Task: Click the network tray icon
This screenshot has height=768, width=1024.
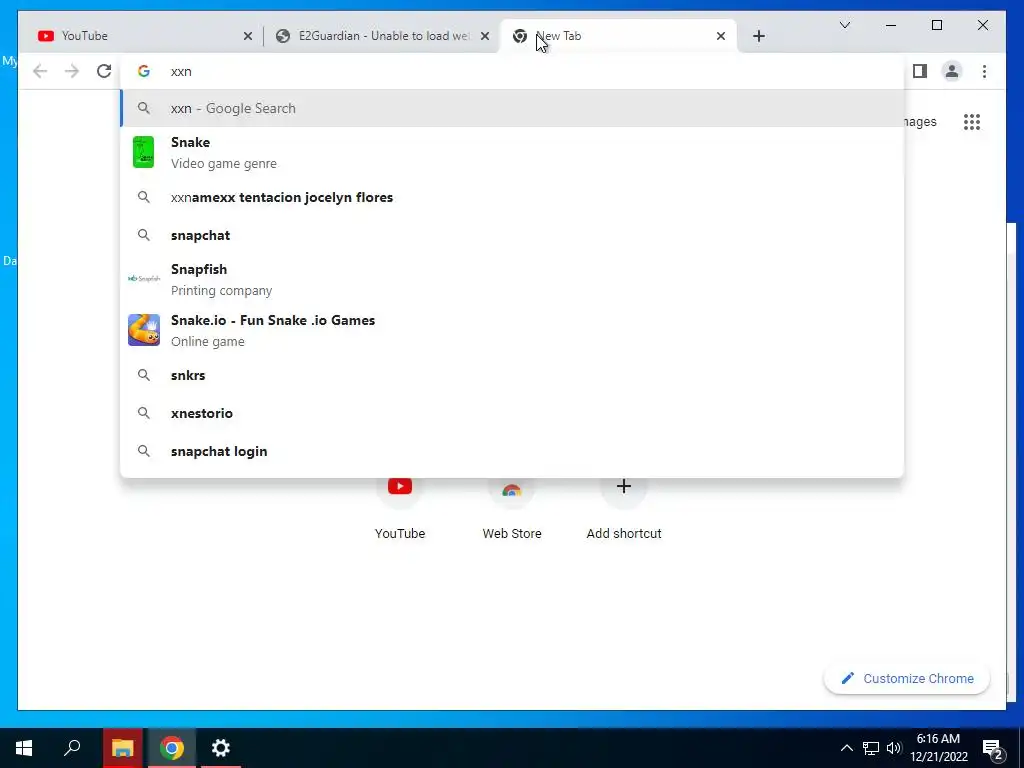Action: 871,748
